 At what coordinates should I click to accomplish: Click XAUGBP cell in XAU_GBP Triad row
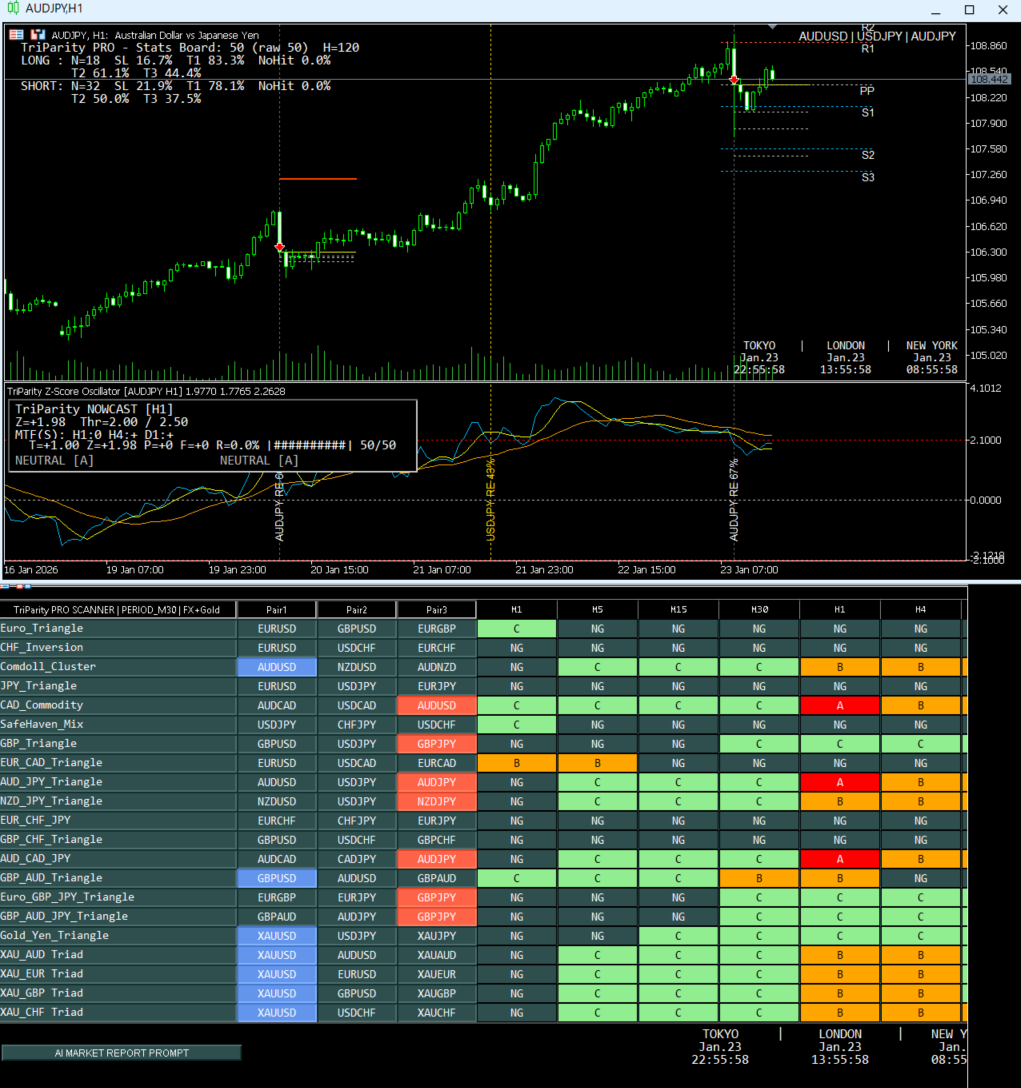coord(437,993)
